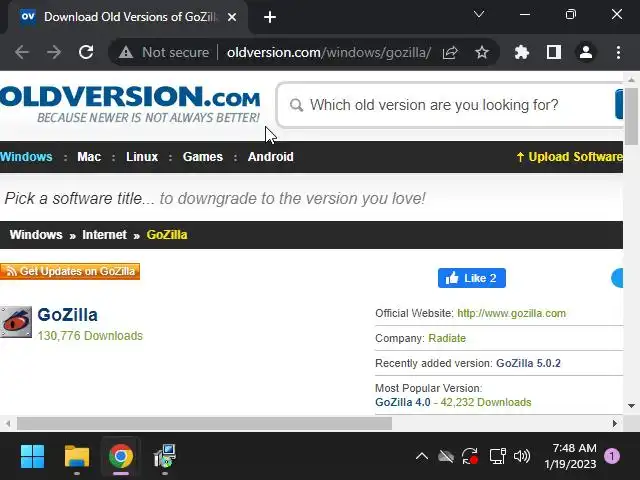Click the OneDrive cloud tray icon
640x480 pixels.
click(446, 456)
